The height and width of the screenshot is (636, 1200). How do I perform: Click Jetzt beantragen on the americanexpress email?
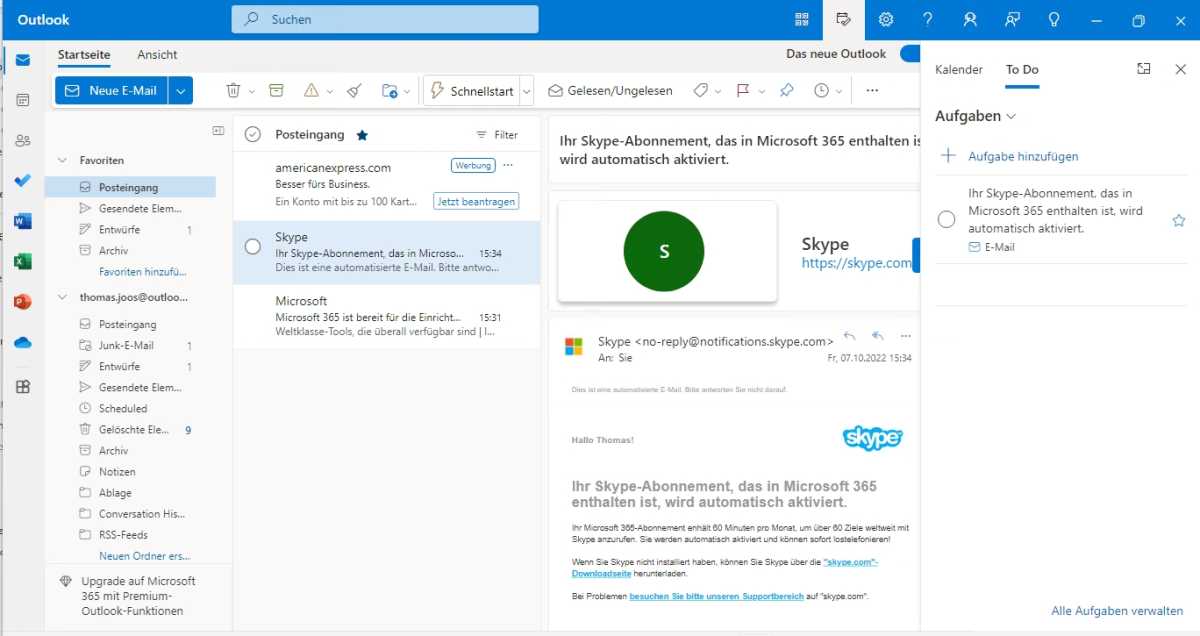[x=476, y=201]
